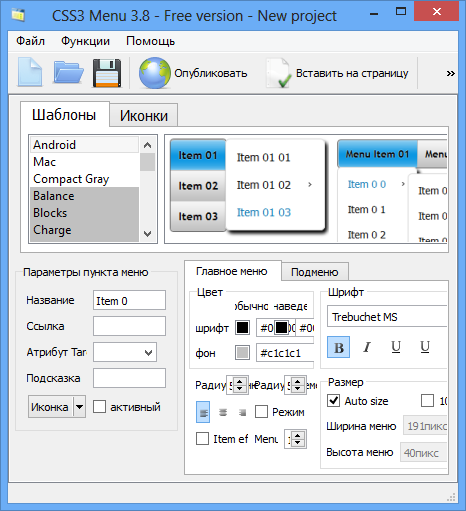Click the Ссылка input field
This screenshot has width=466, height=511.
[129, 326]
